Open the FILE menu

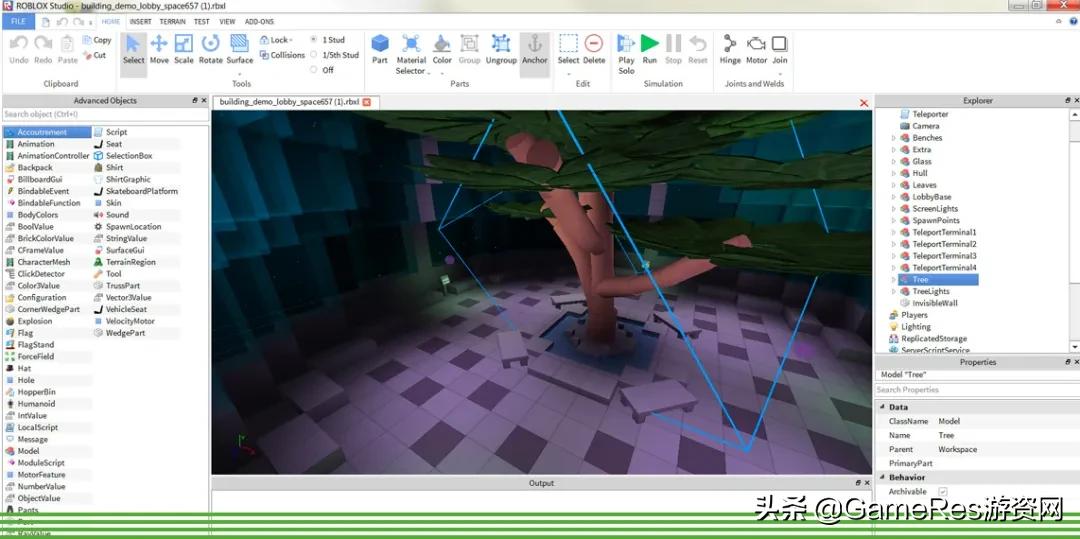point(18,21)
